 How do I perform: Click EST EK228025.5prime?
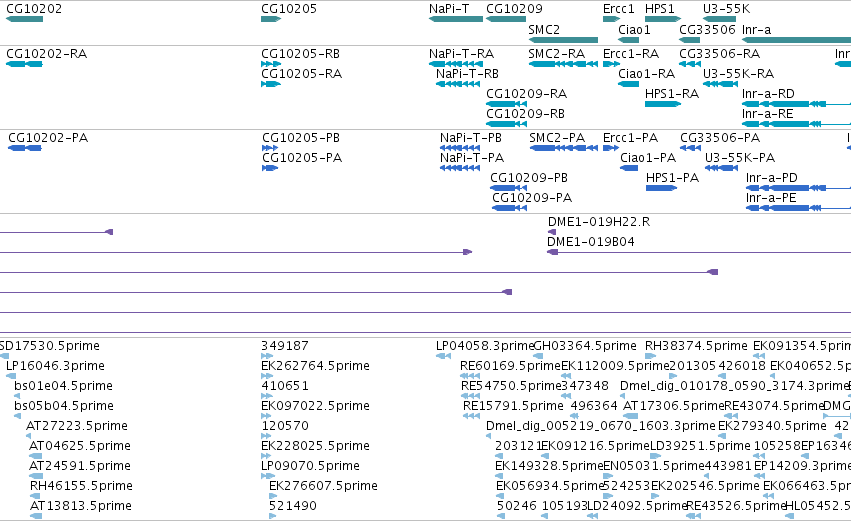[315, 446]
